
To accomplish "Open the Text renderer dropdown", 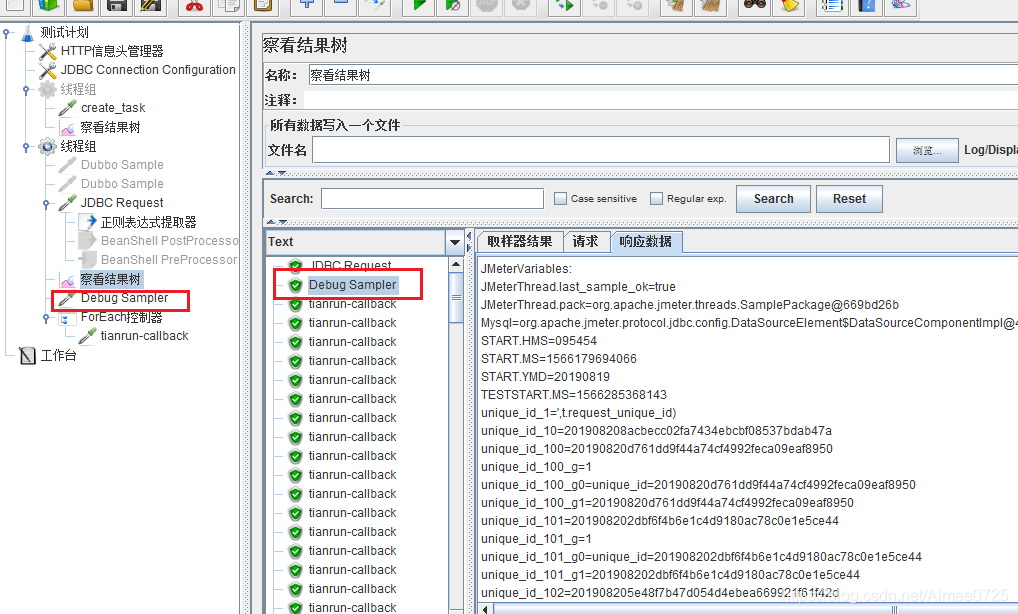I will coord(454,242).
